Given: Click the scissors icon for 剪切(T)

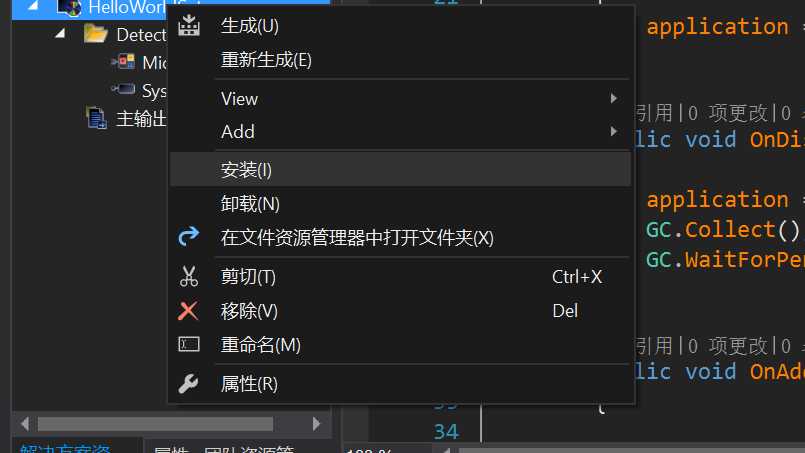Looking at the screenshot, I should [x=189, y=276].
